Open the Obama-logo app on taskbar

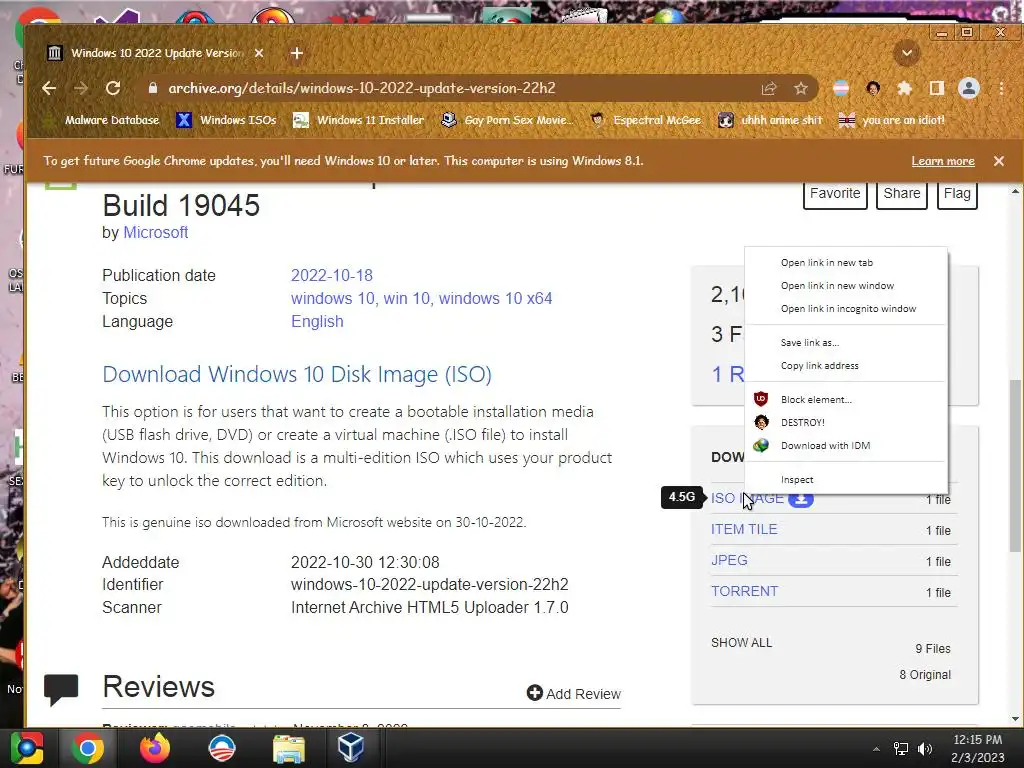(x=222, y=748)
